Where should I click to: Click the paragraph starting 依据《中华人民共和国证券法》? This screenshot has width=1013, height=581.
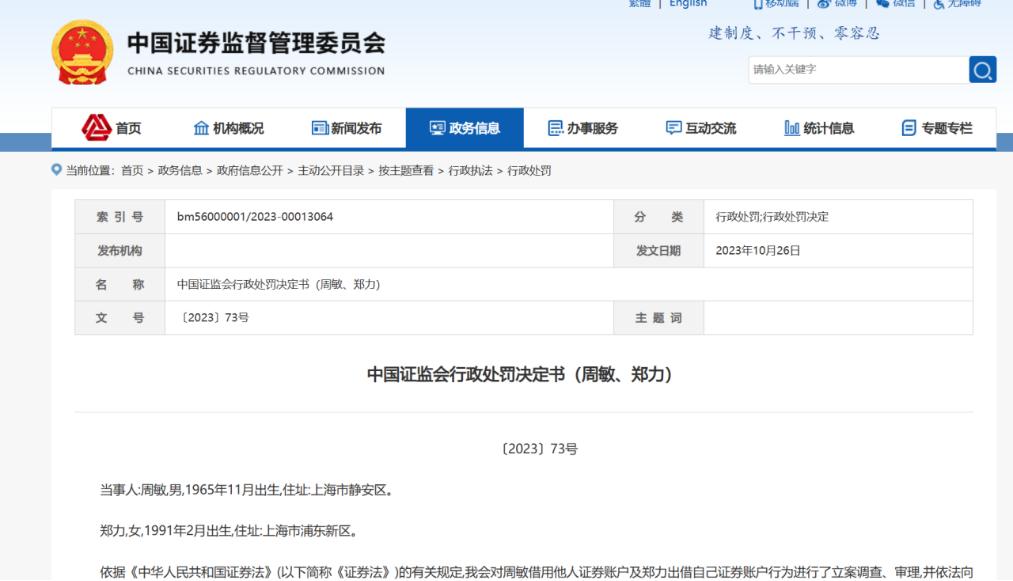point(536,572)
